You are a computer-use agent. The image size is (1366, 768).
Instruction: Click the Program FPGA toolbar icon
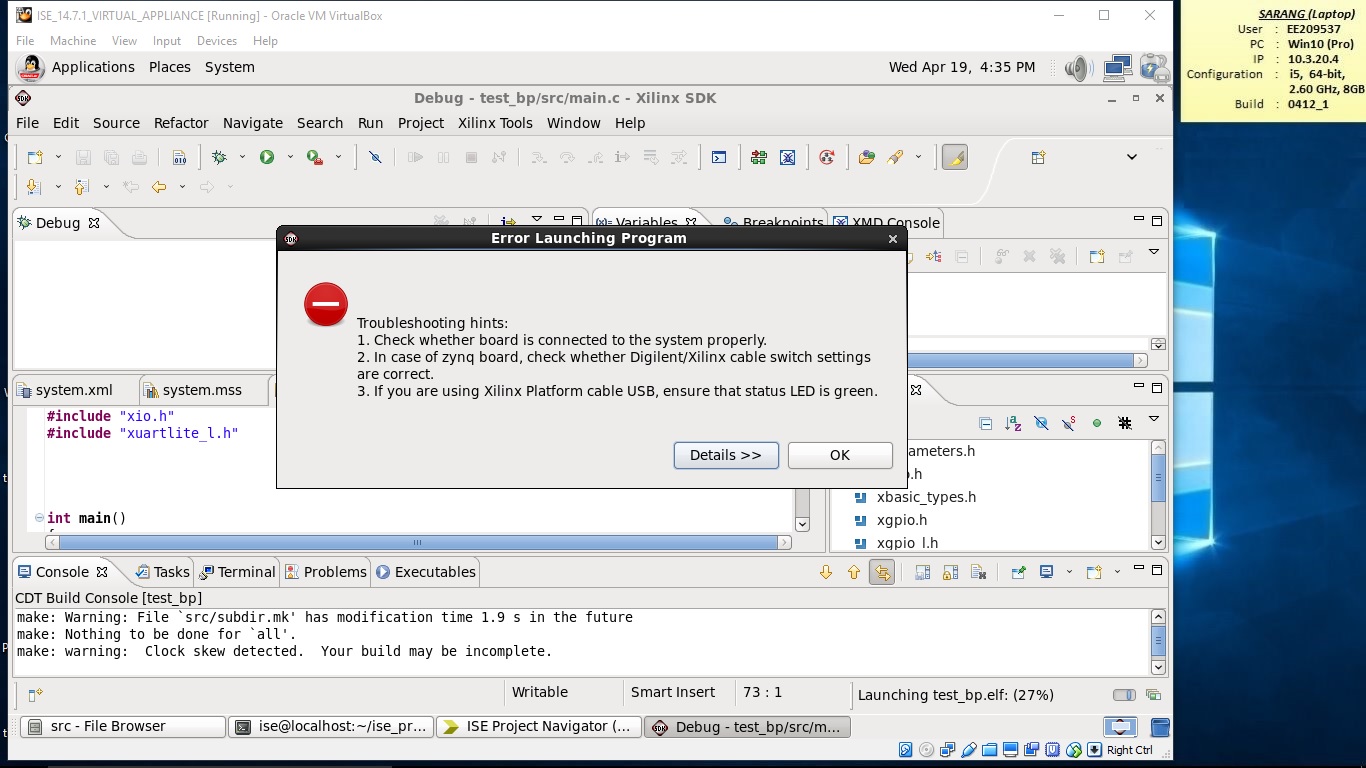point(757,158)
